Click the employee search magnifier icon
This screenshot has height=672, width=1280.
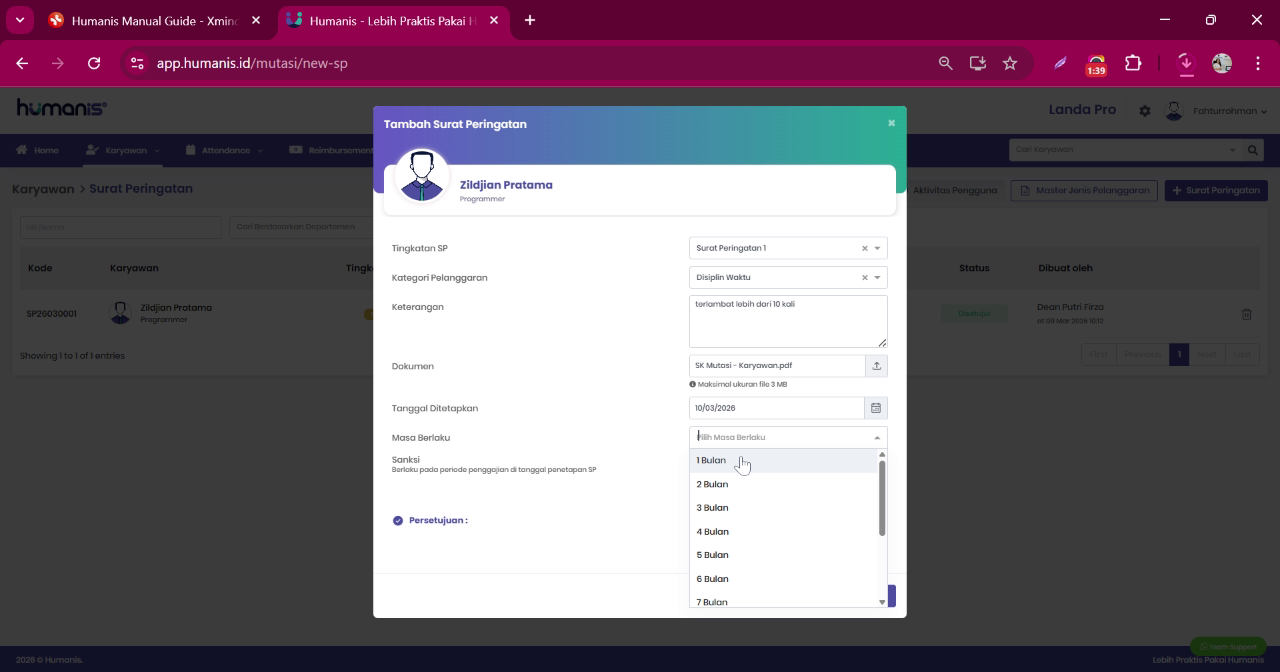coord(1253,150)
